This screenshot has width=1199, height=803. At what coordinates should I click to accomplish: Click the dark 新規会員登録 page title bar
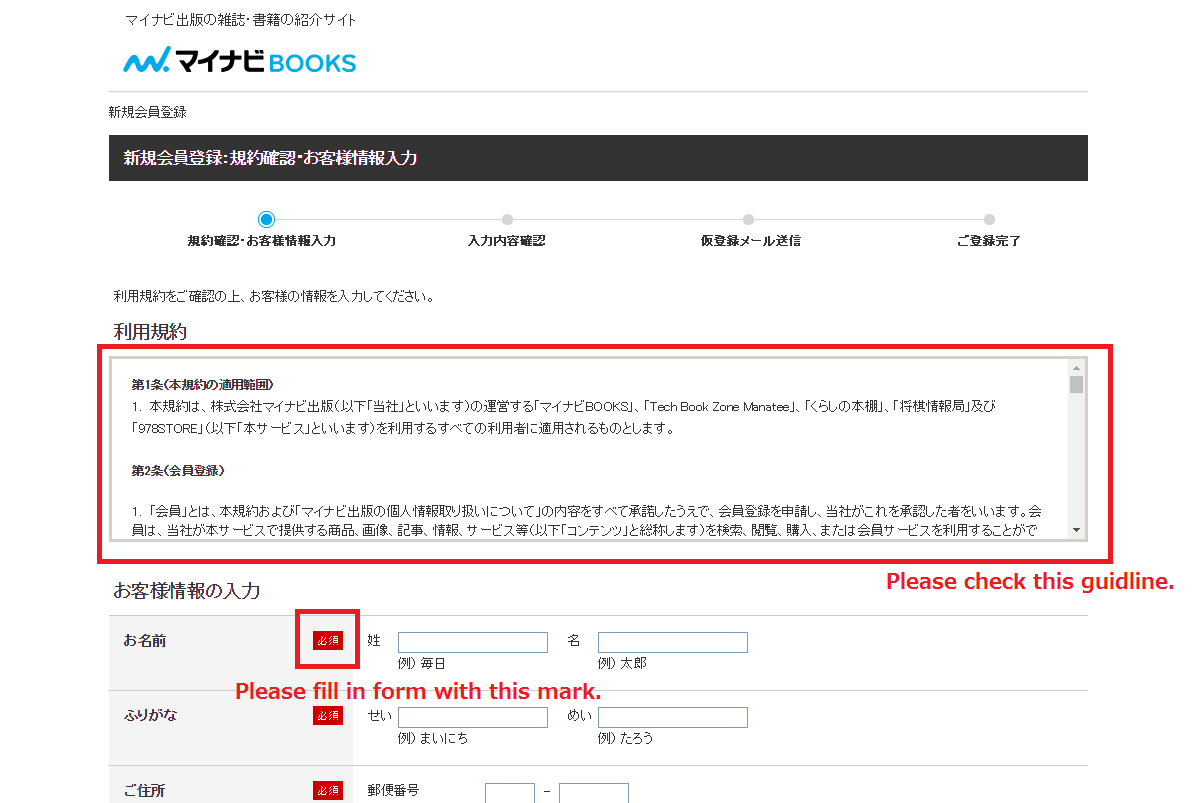point(598,158)
